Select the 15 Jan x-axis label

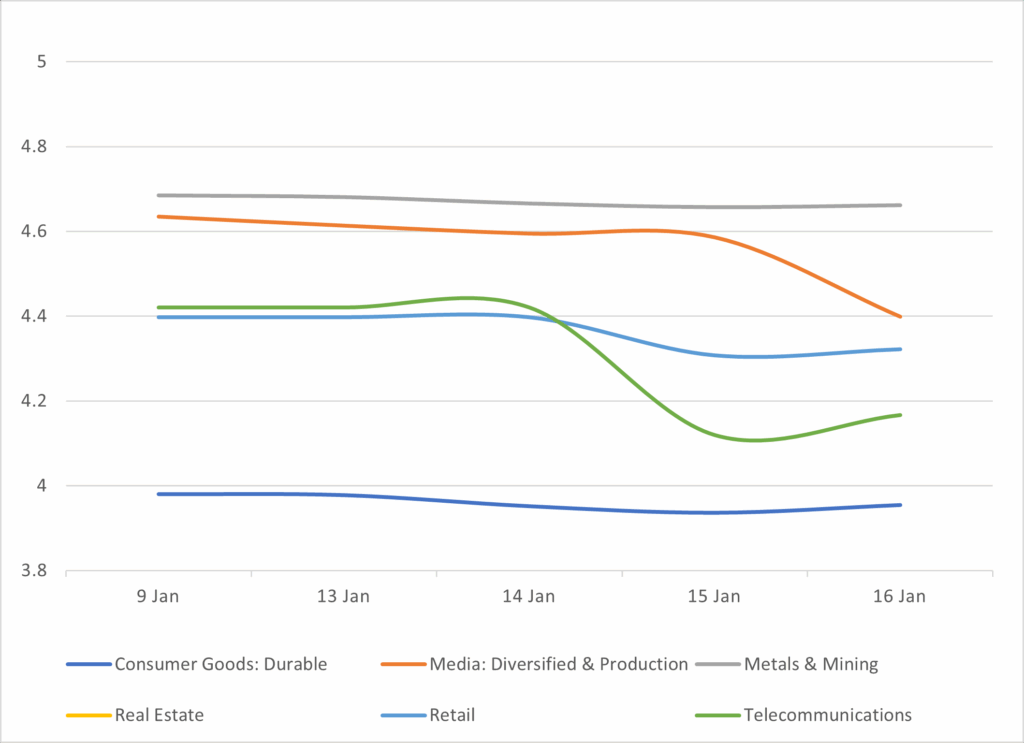(x=714, y=597)
